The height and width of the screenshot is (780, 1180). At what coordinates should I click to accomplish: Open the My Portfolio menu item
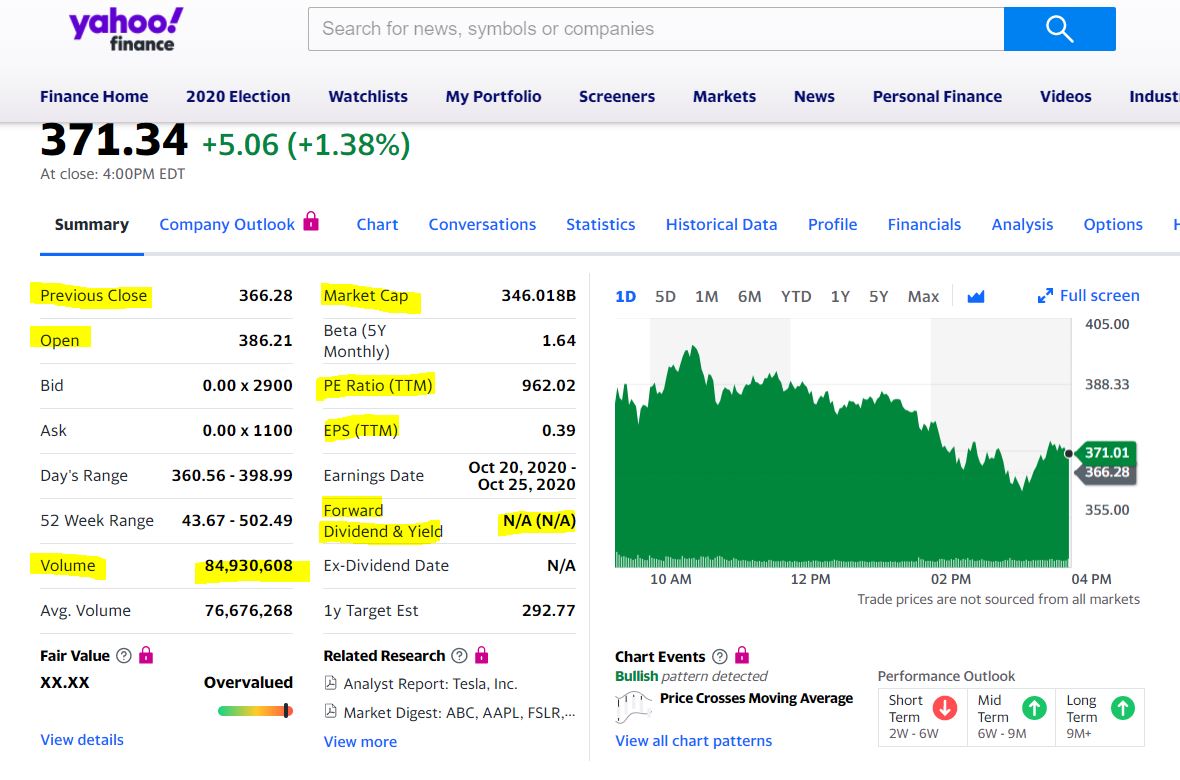coord(493,96)
